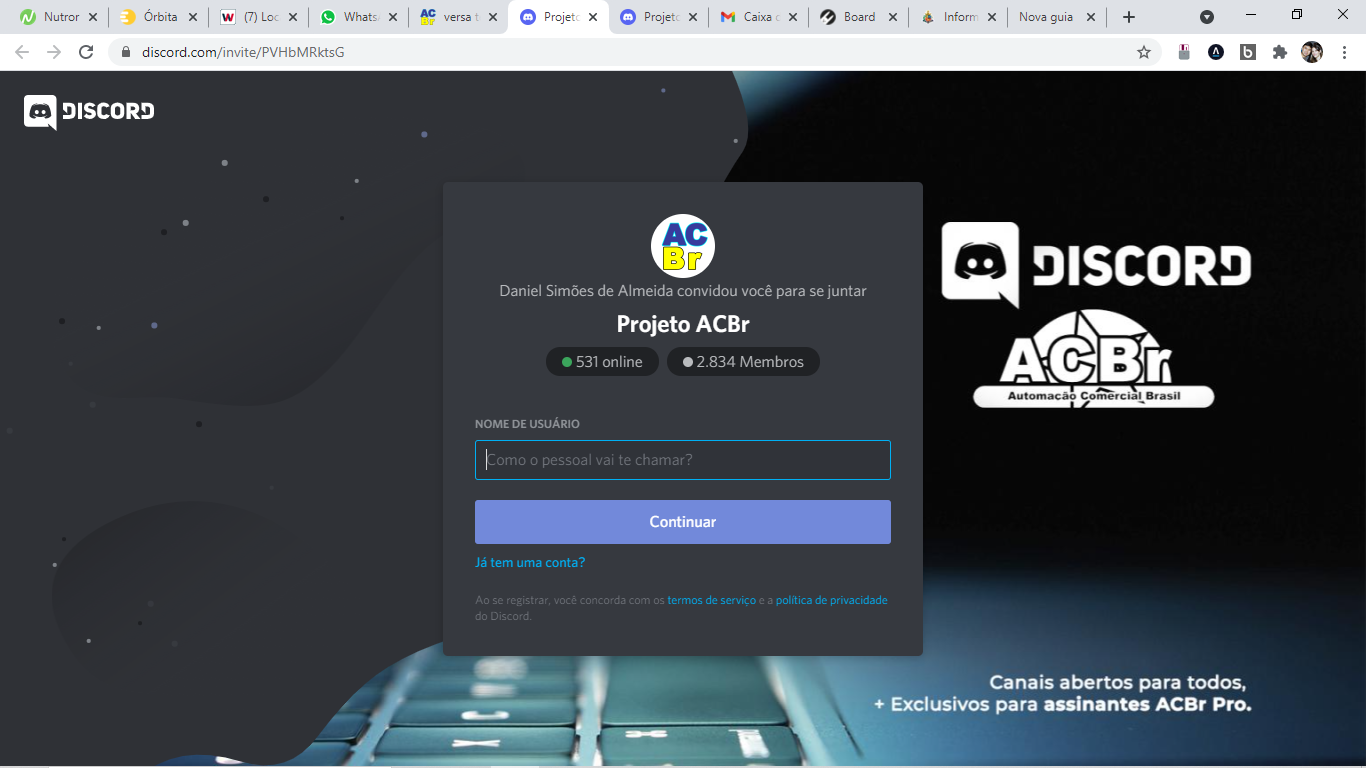Open a new tab with plus button
Image resolution: width=1366 pixels, height=768 pixels.
click(x=1129, y=17)
